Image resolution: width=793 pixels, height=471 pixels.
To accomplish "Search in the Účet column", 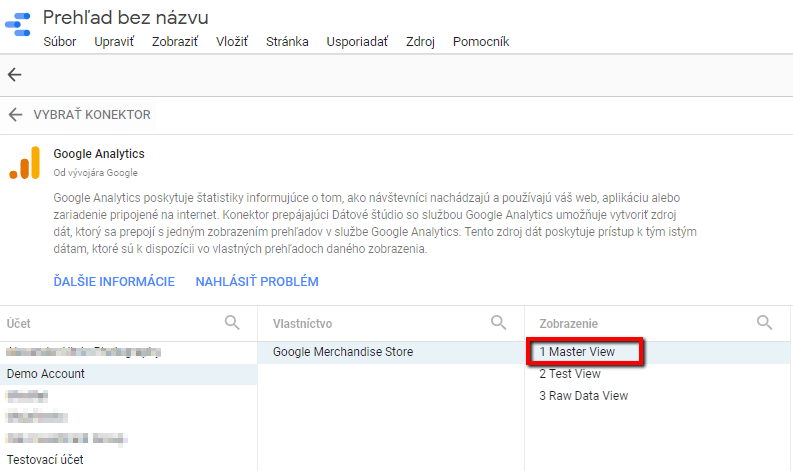I will pos(232,322).
